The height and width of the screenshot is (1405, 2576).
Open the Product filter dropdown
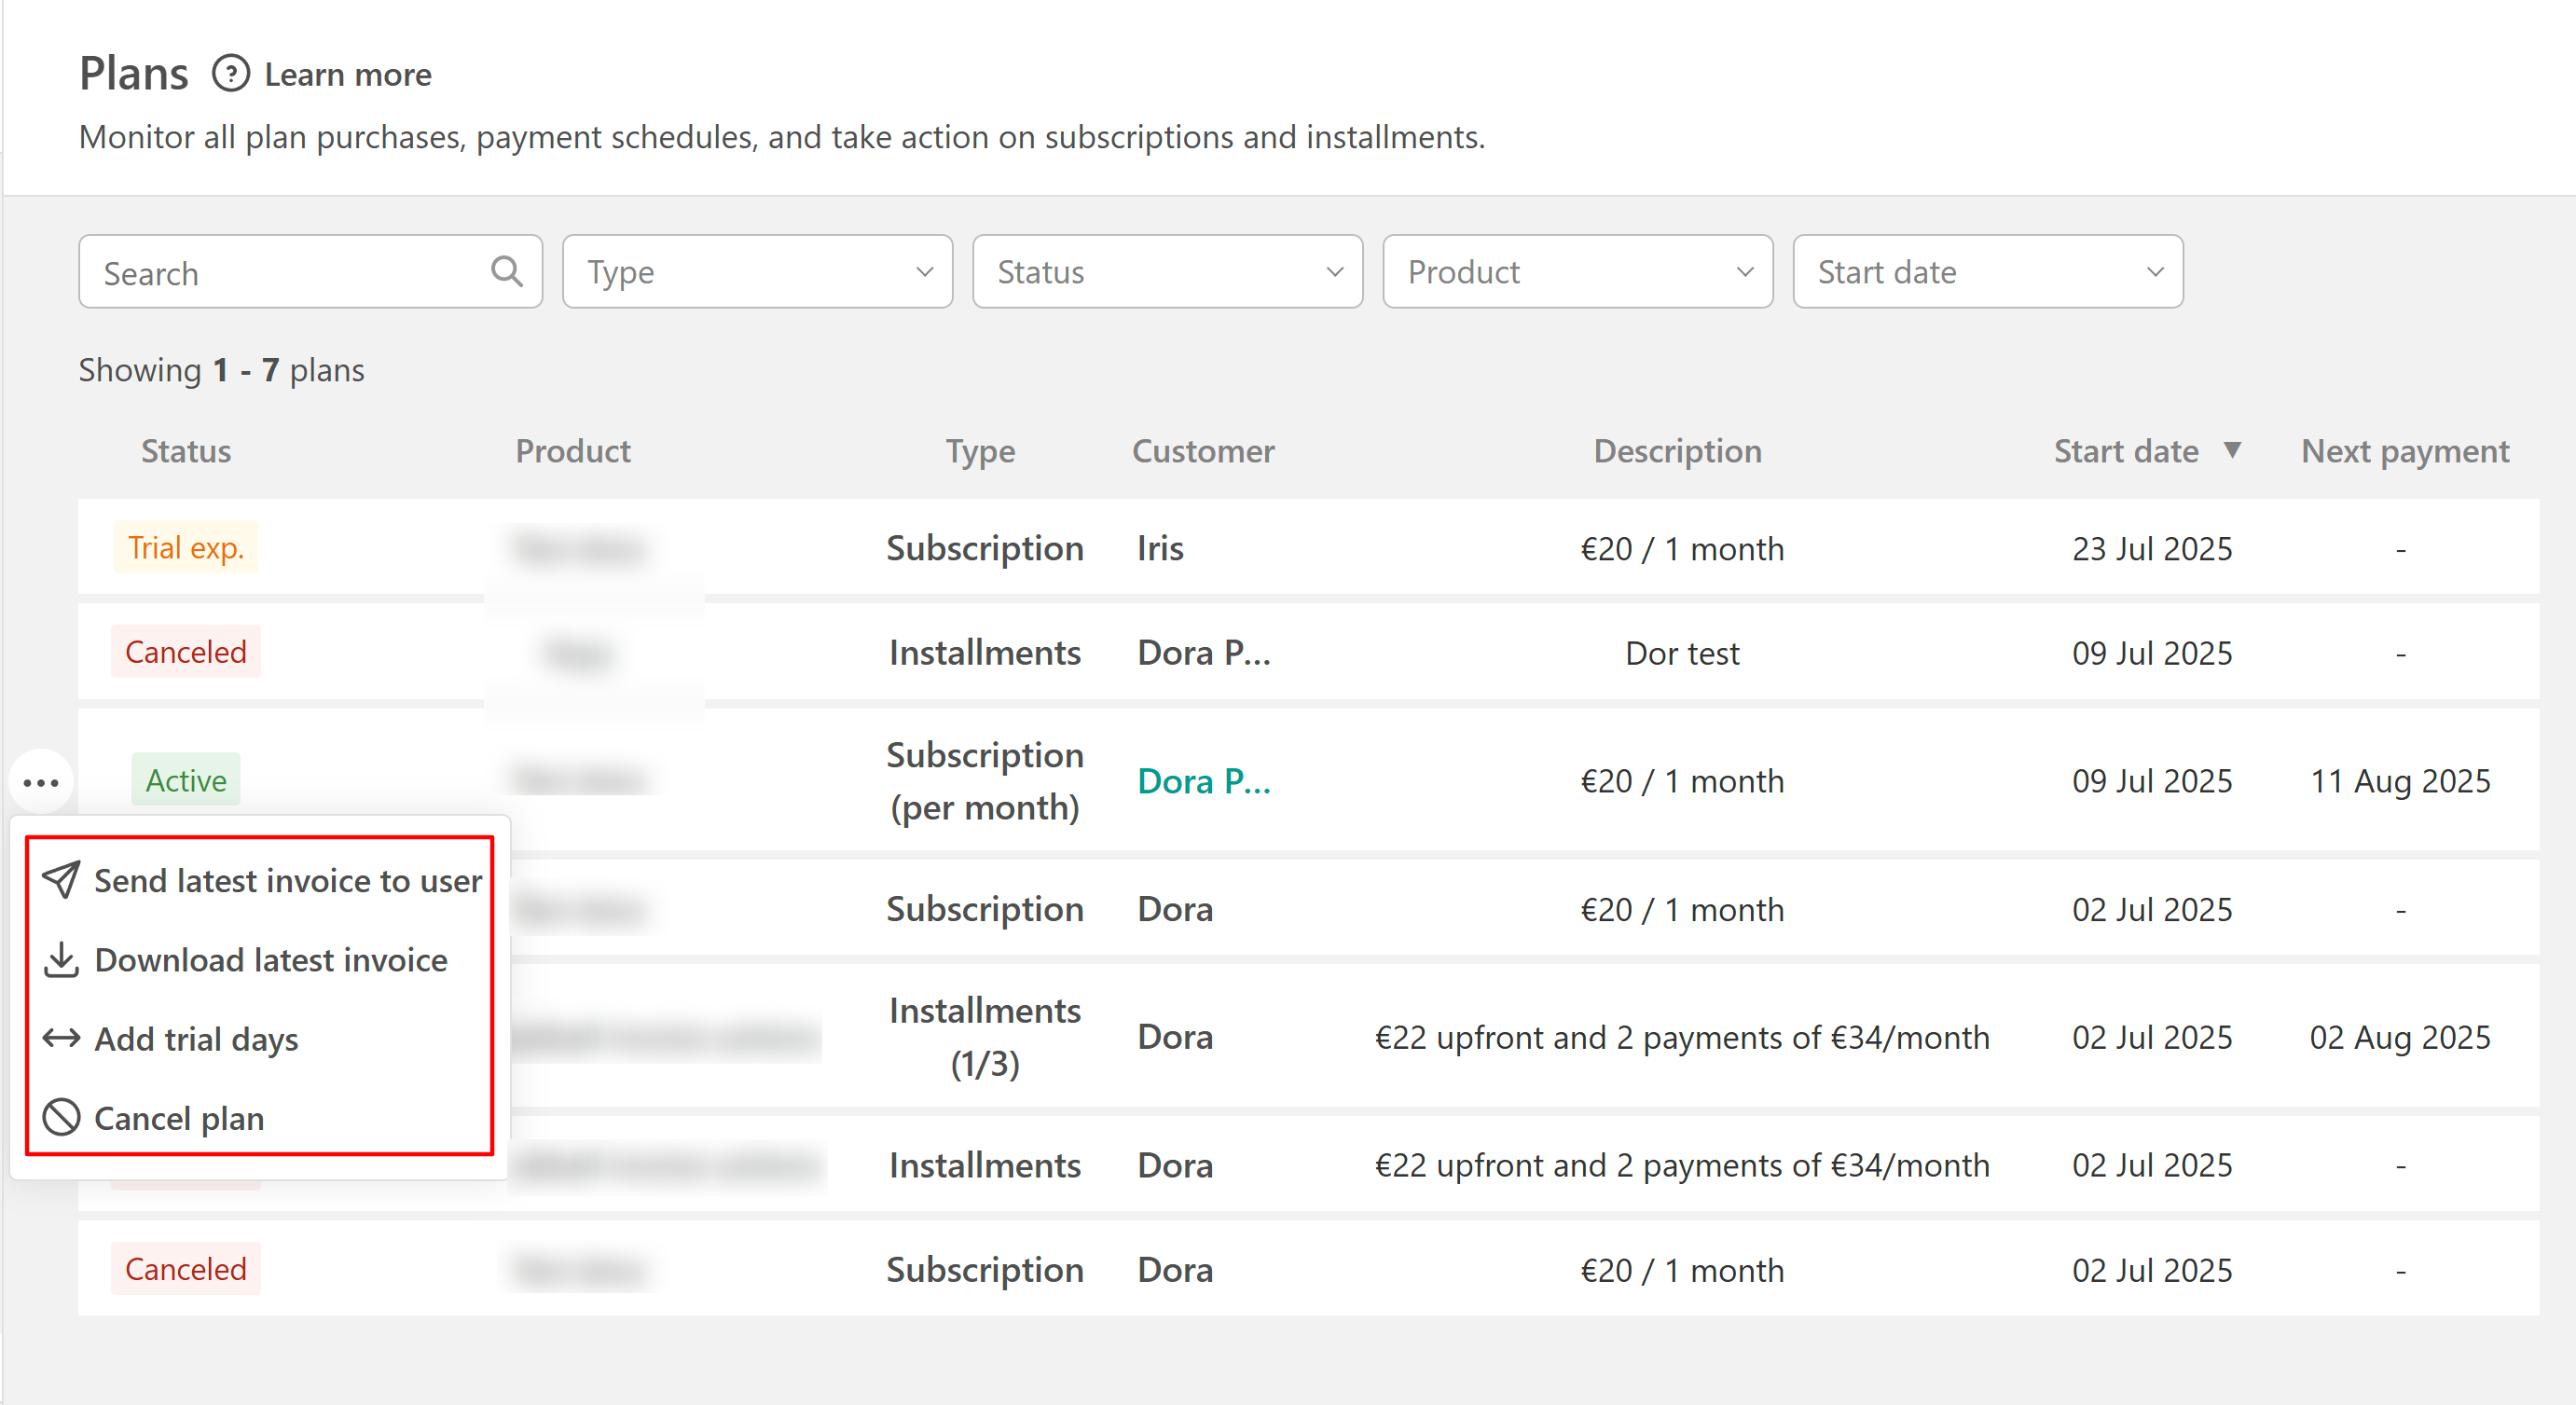tap(1577, 272)
